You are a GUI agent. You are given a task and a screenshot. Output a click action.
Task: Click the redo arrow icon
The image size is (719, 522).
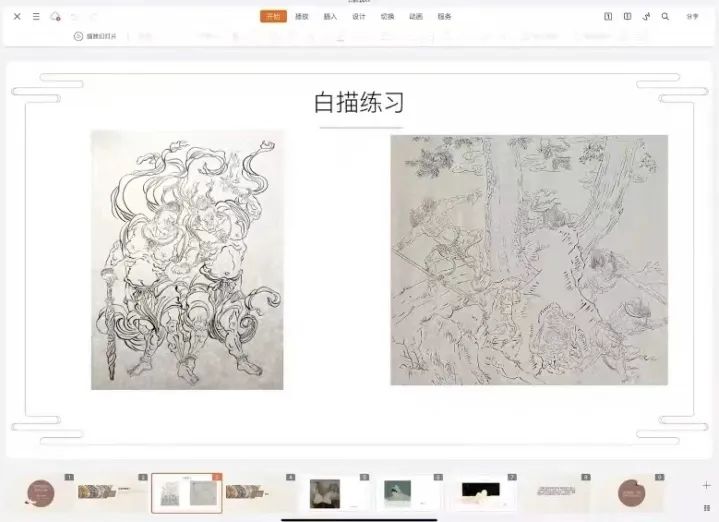93,17
